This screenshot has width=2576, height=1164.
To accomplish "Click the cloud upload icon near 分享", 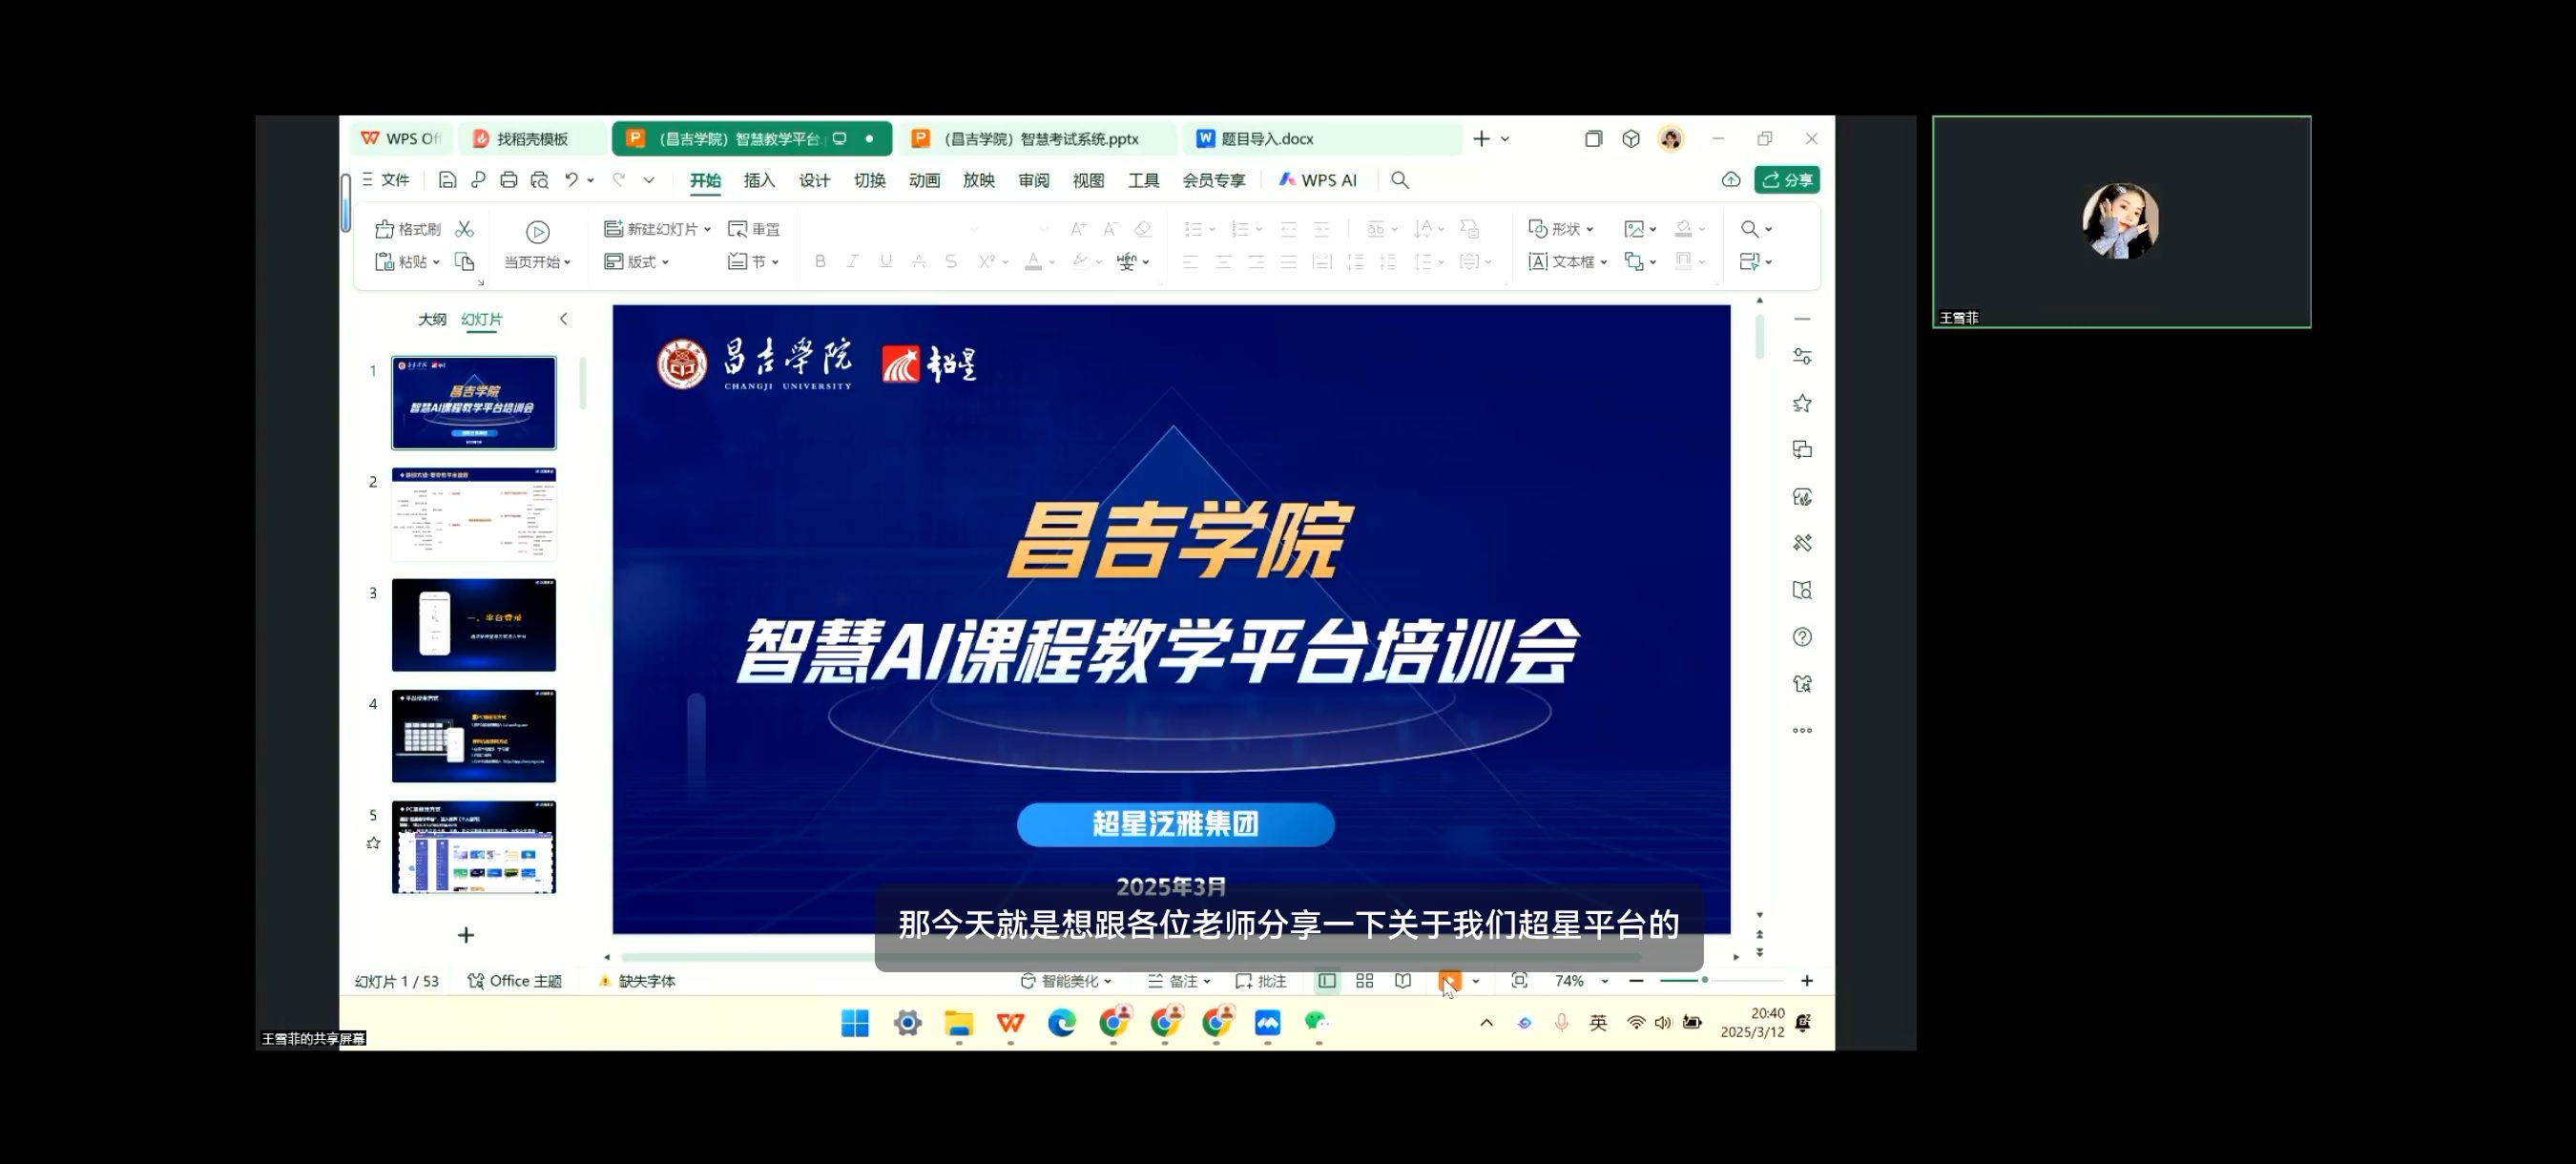I will (x=1731, y=180).
